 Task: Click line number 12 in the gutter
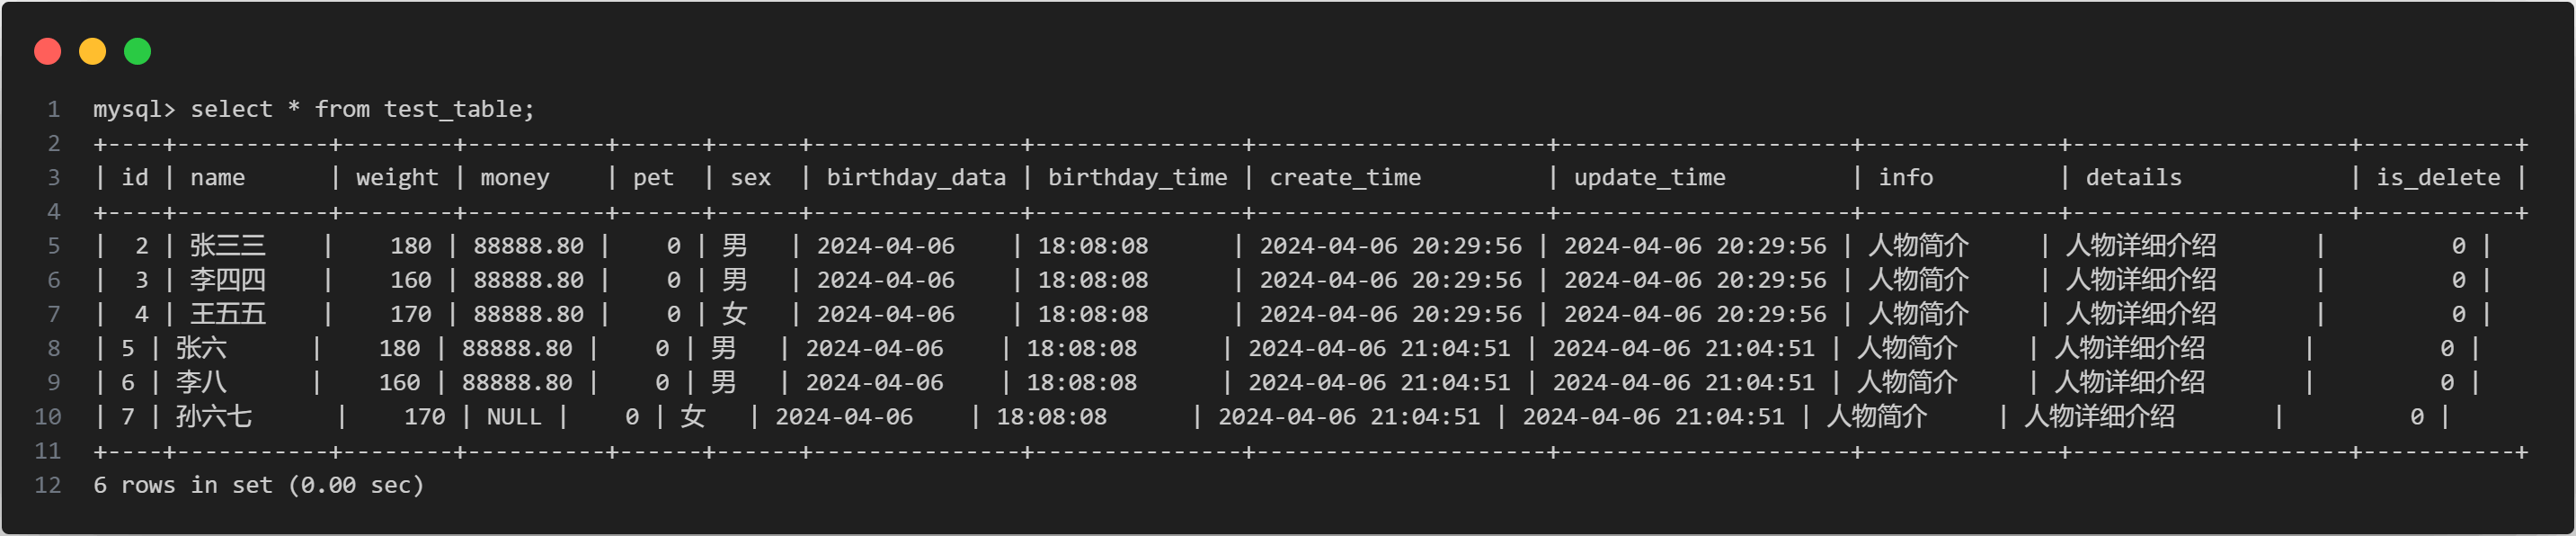48,485
